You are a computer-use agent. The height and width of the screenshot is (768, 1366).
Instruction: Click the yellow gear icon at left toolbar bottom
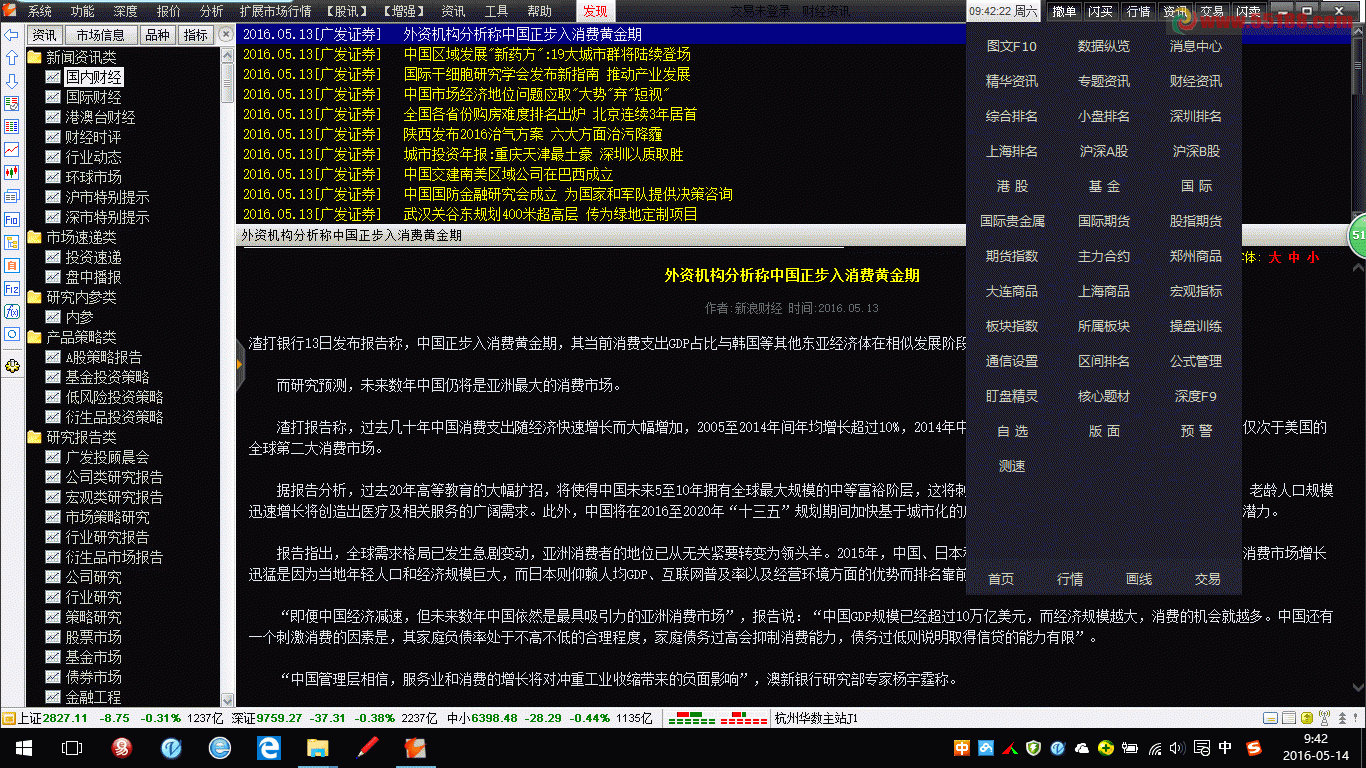pyautogui.click(x=11, y=367)
